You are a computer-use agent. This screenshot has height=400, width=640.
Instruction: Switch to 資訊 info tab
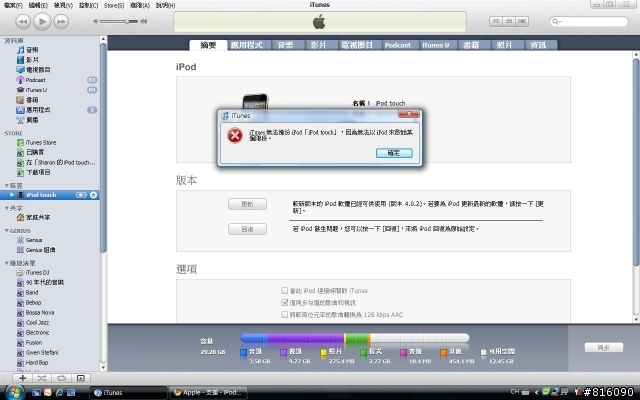click(538, 45)
